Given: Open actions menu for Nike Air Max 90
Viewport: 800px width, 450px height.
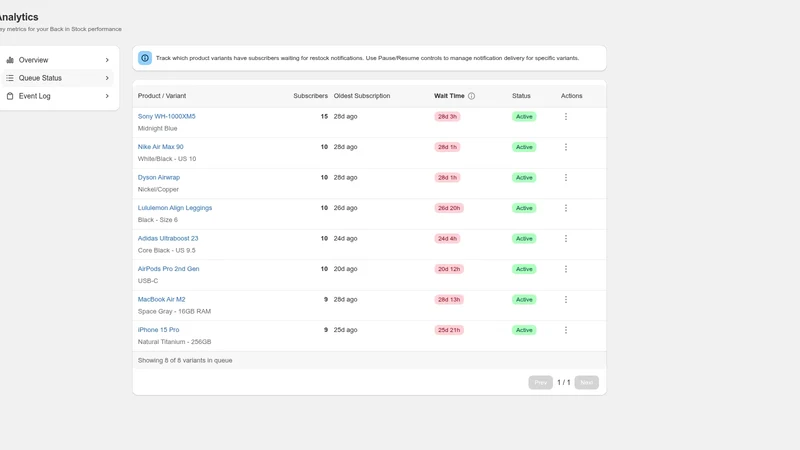Looking at the screenshot, I should pos(566,147).
